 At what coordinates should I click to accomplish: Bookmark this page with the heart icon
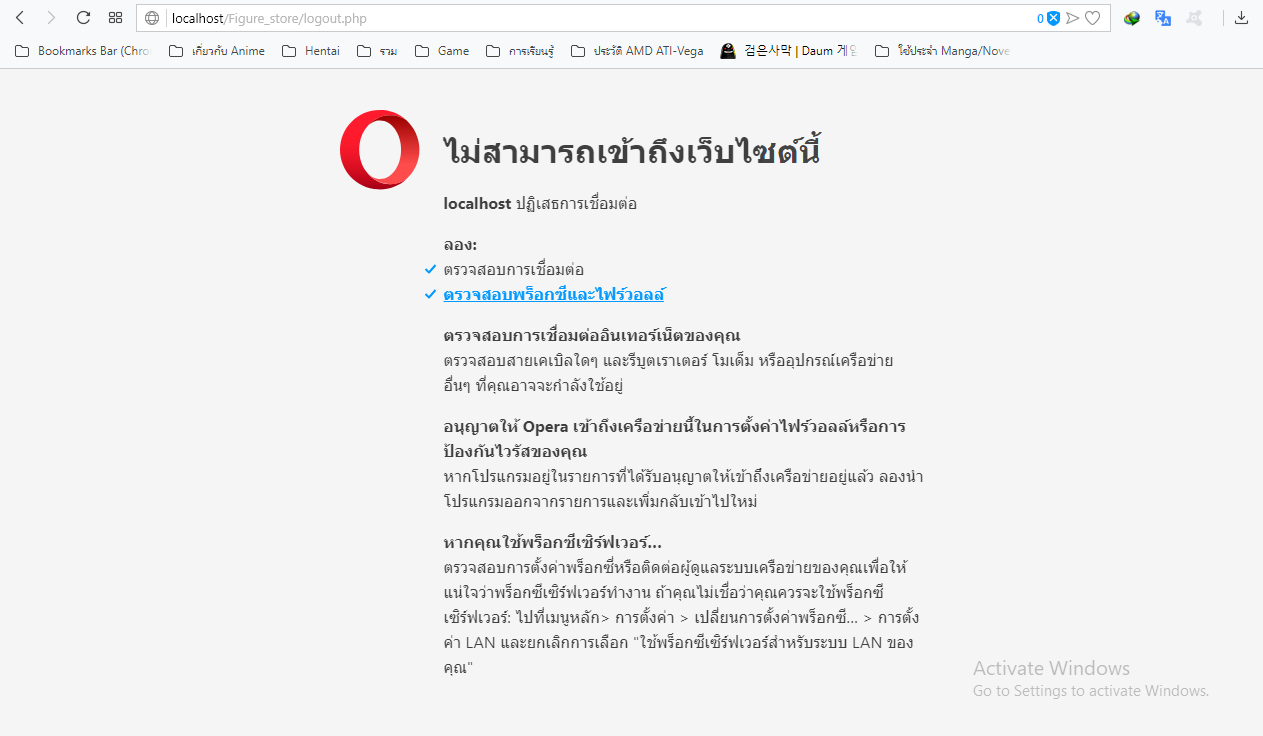(x=1093, y=18)
